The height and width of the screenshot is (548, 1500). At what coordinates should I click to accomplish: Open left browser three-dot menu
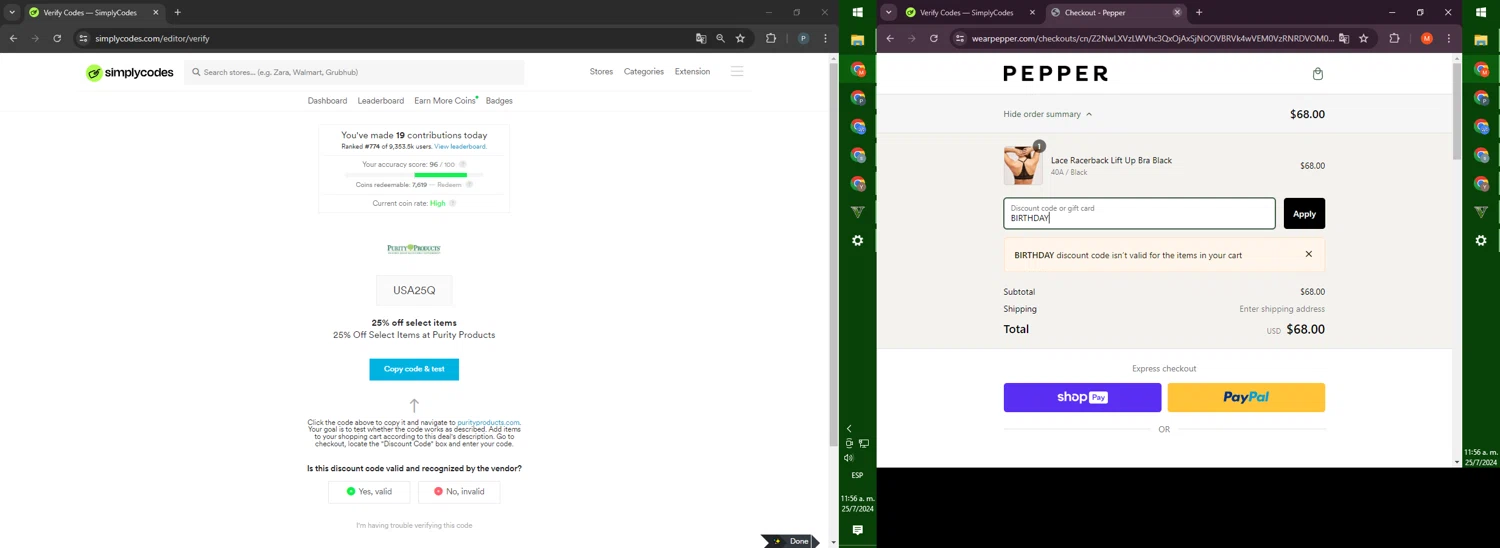click(825, 38)
